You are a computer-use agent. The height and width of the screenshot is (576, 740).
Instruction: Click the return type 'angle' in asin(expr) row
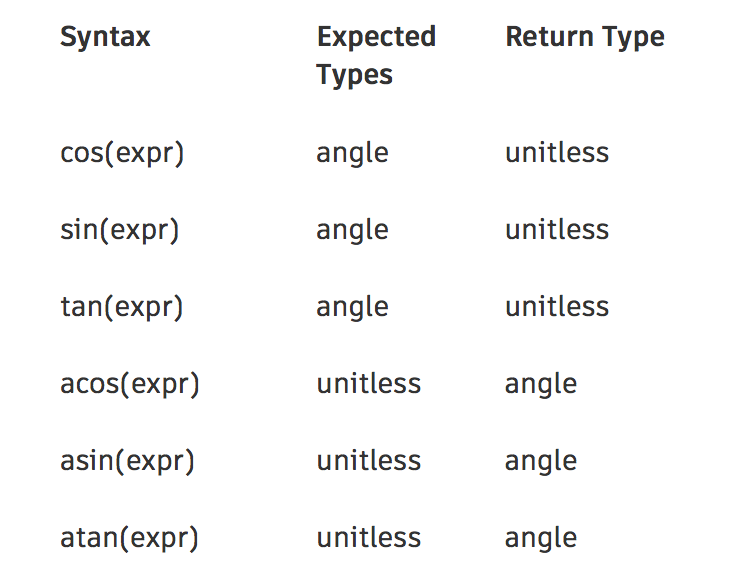click(540, 461)
